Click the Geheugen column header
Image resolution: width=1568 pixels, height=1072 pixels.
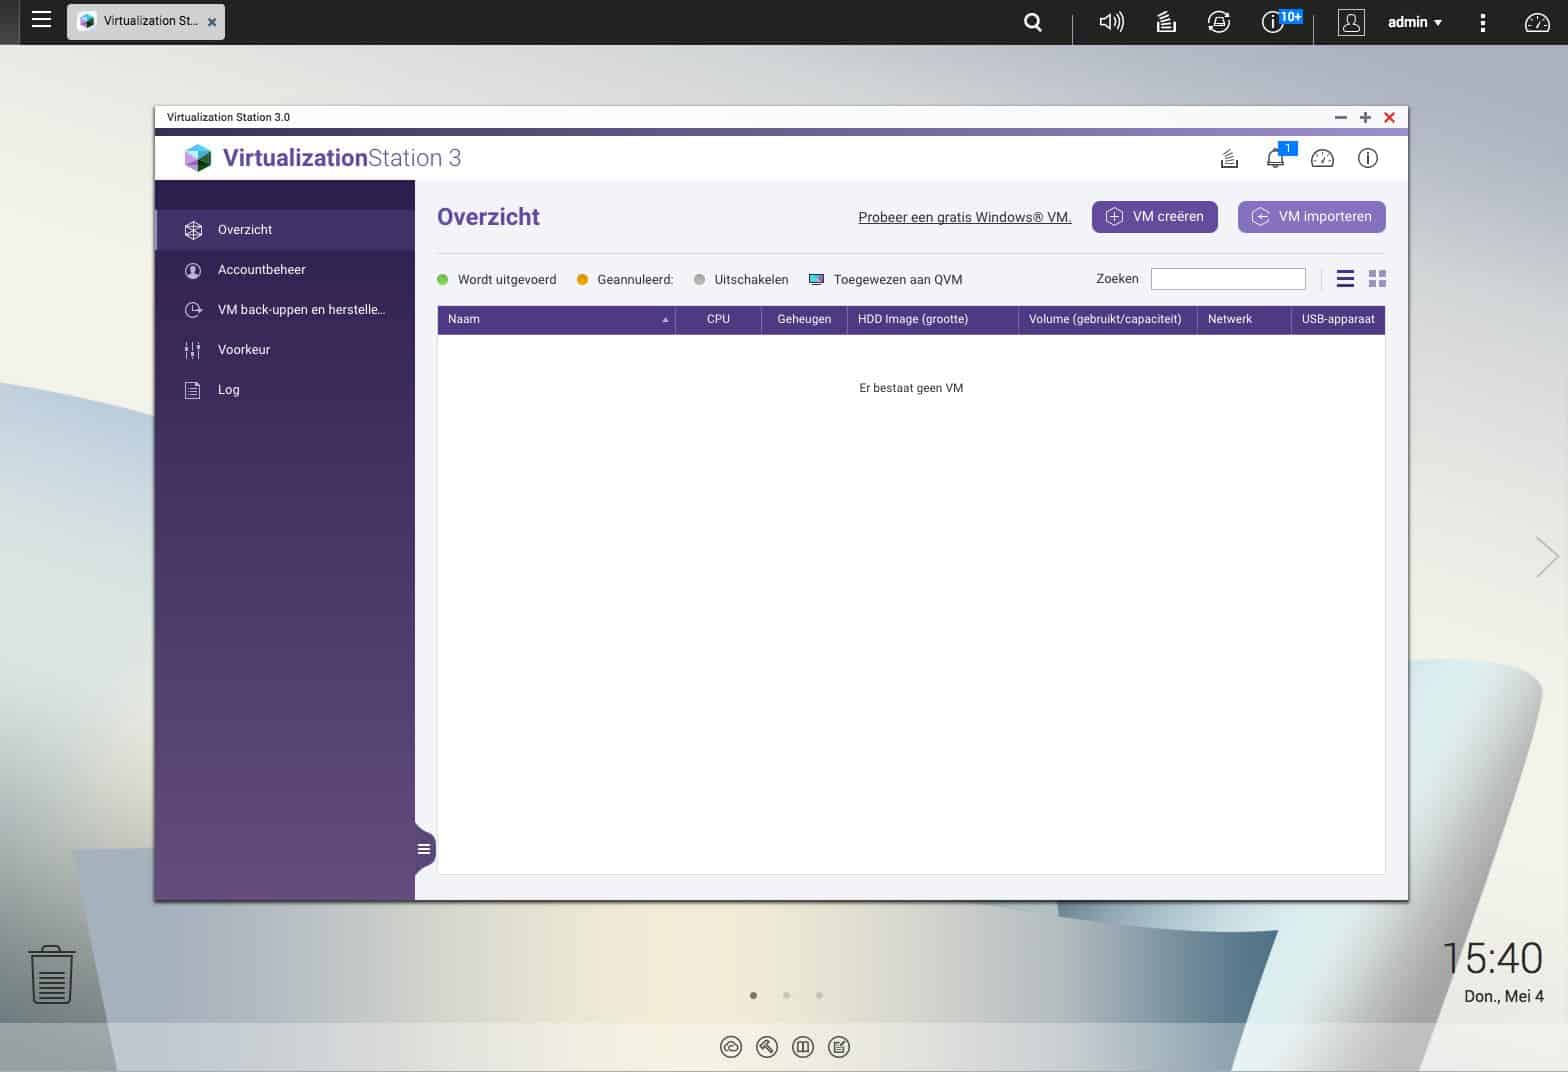click(x=804, y=320)
